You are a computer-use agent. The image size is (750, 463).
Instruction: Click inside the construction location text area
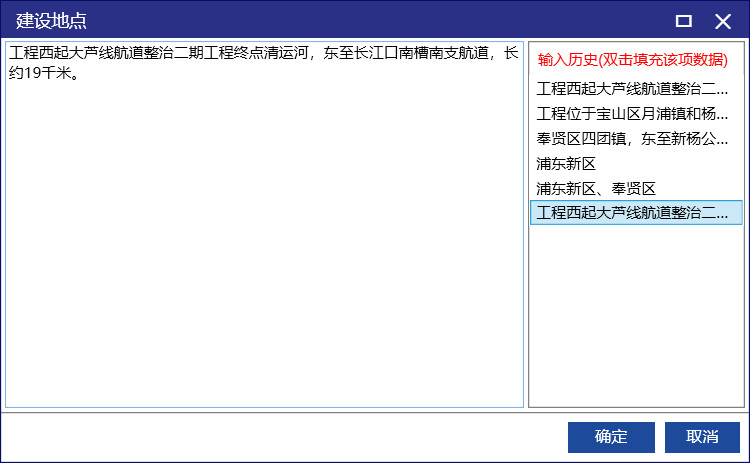coord(265,225)
